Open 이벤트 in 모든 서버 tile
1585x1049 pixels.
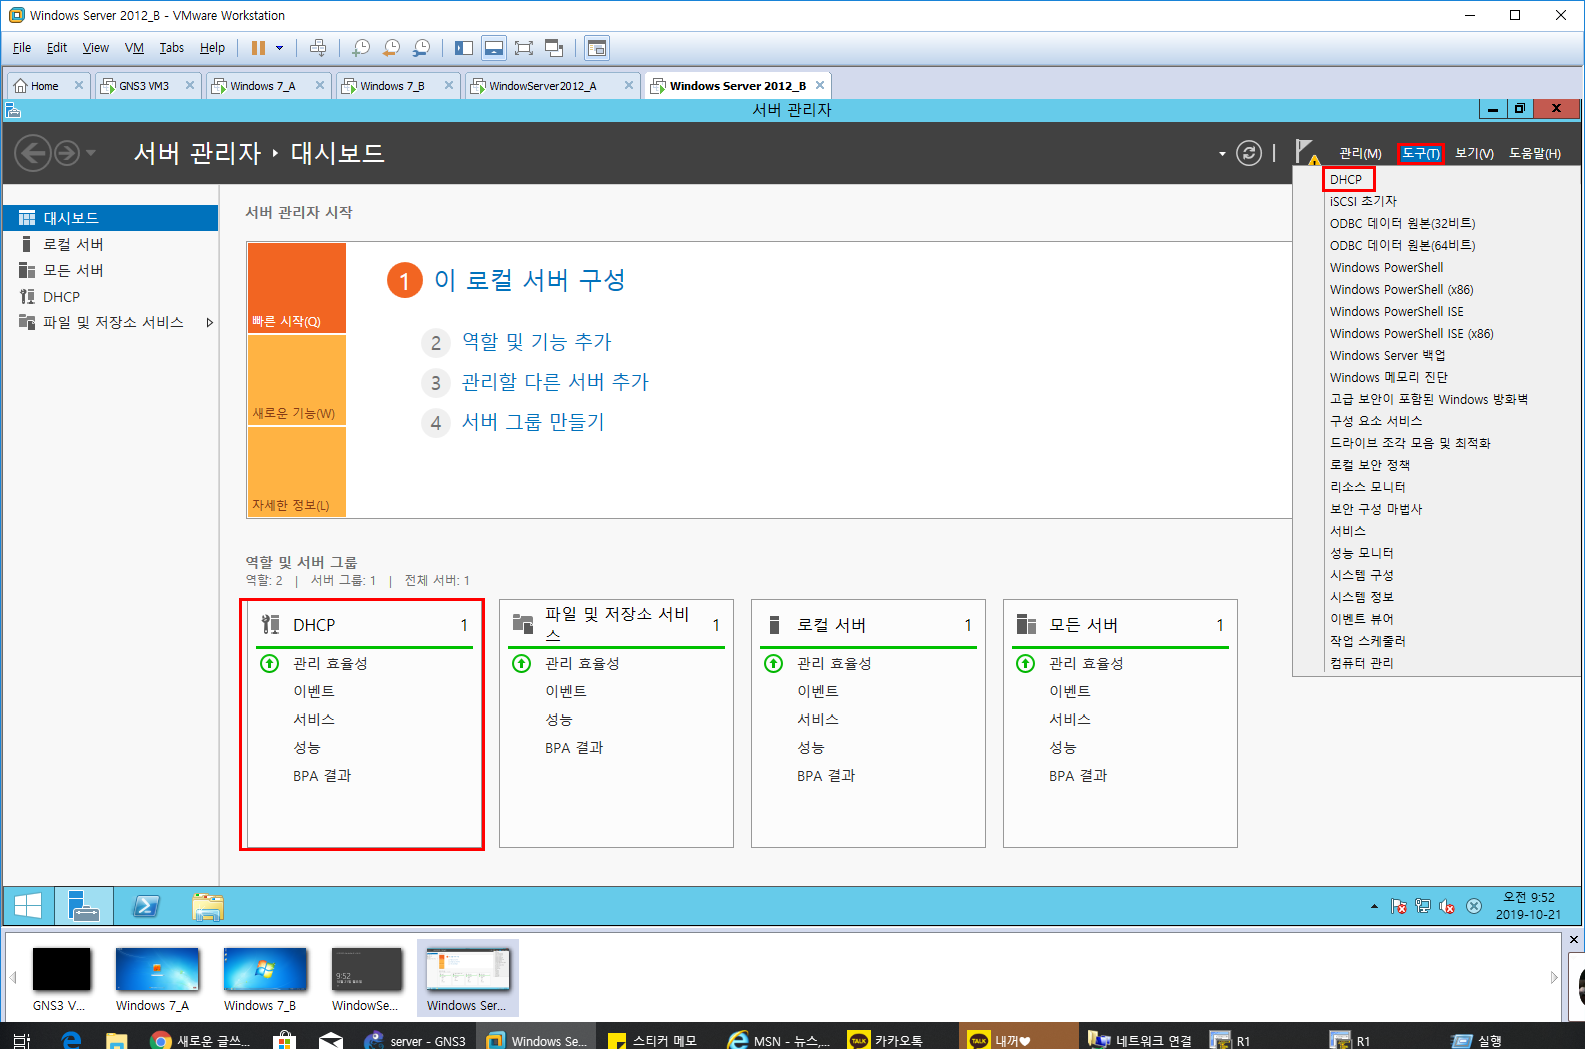1069,691
